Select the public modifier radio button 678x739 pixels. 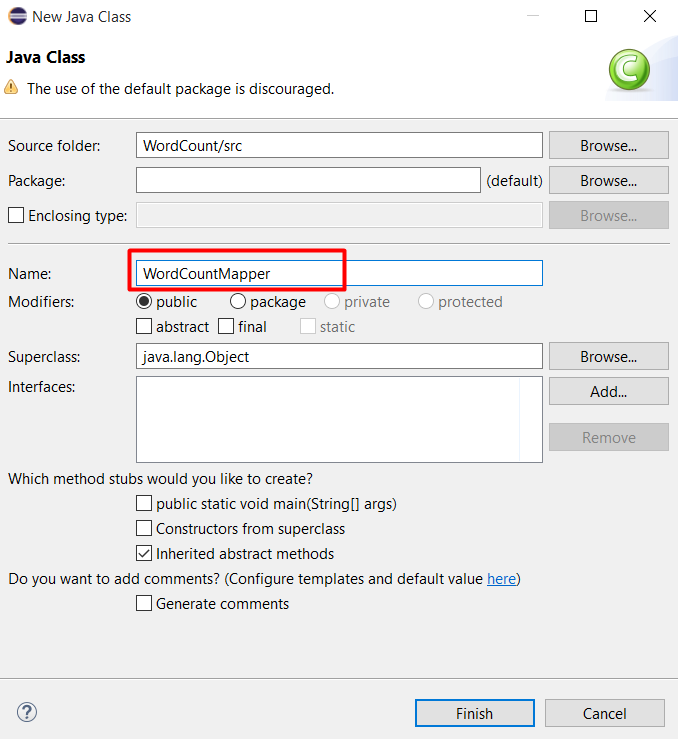click(x=144, y=301)
